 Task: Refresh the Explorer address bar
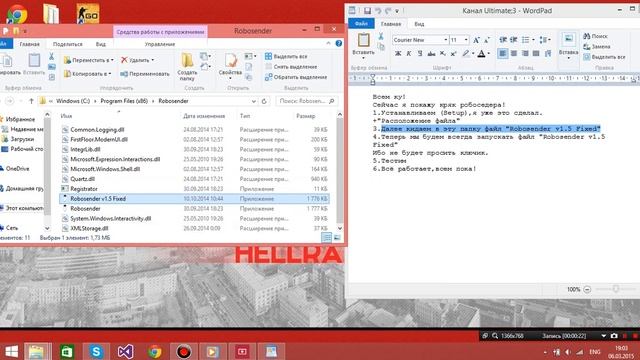point(264,101)
